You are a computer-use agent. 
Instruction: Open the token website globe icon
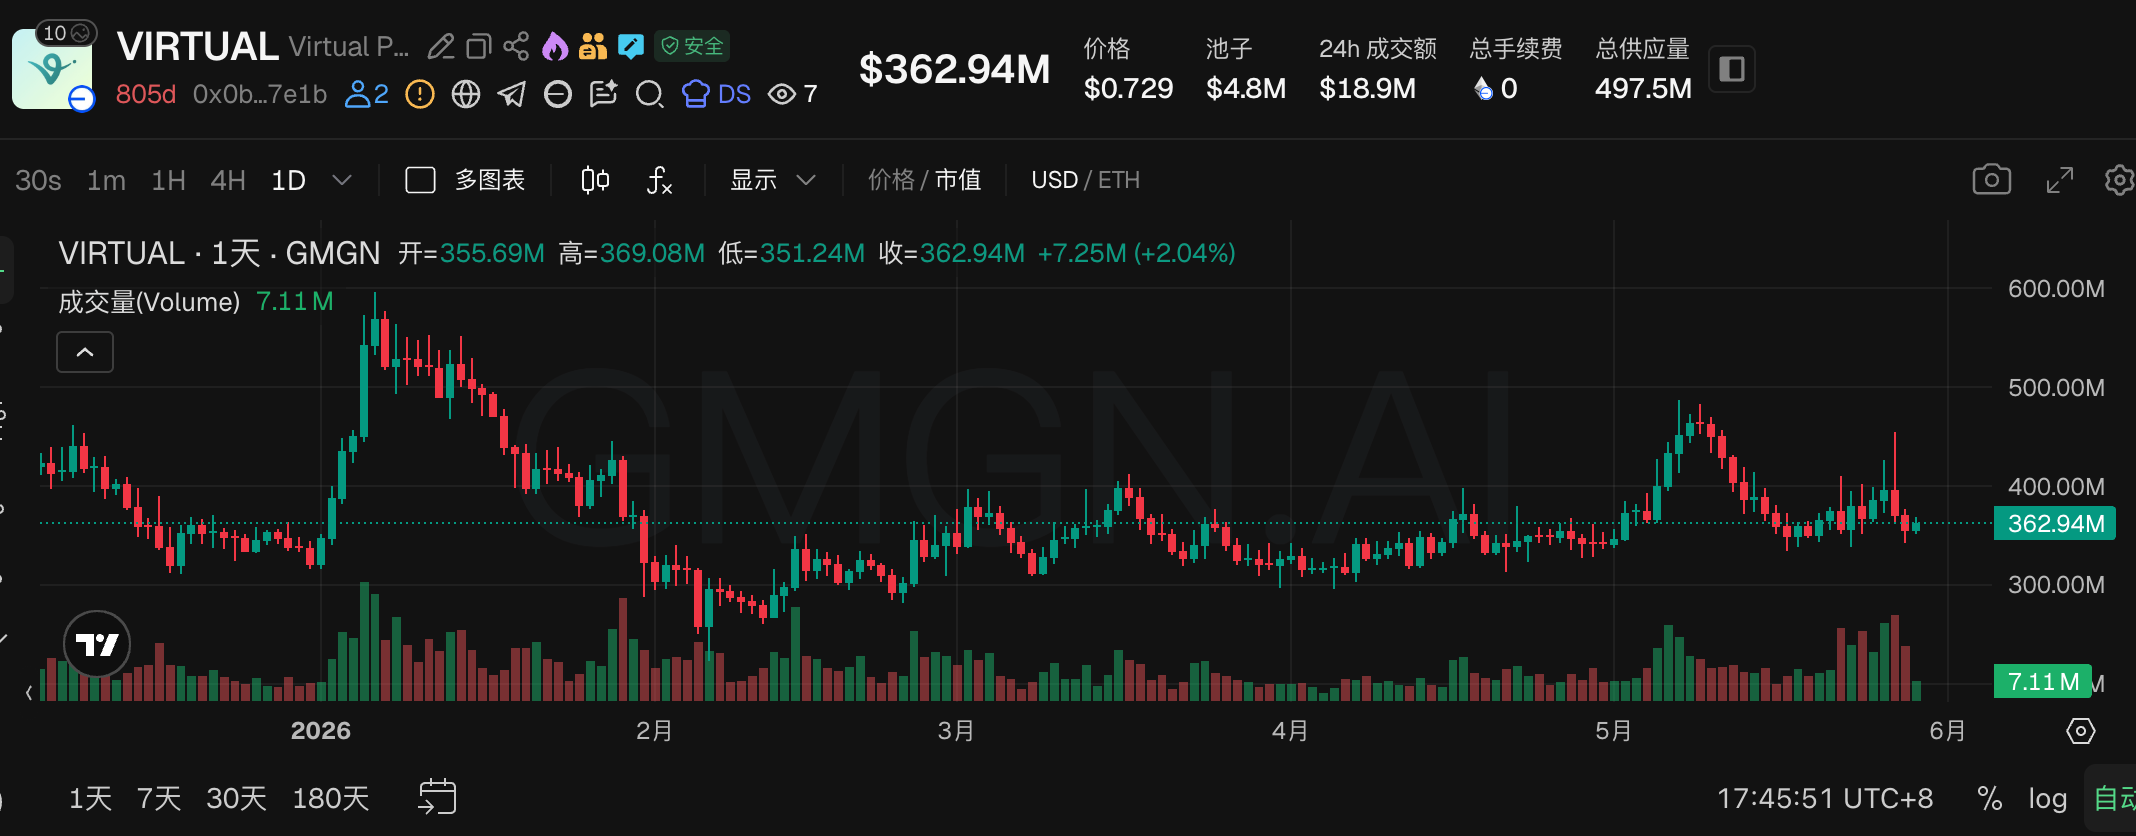[466, 94]
